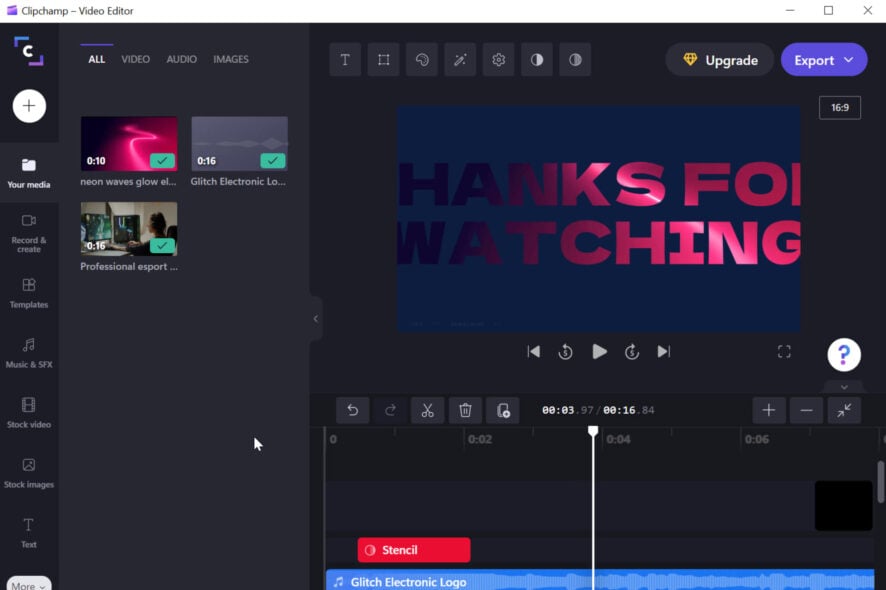Switch to the IMAGES media tab
This screenshot has width=886, height=590.
point(231,59)
